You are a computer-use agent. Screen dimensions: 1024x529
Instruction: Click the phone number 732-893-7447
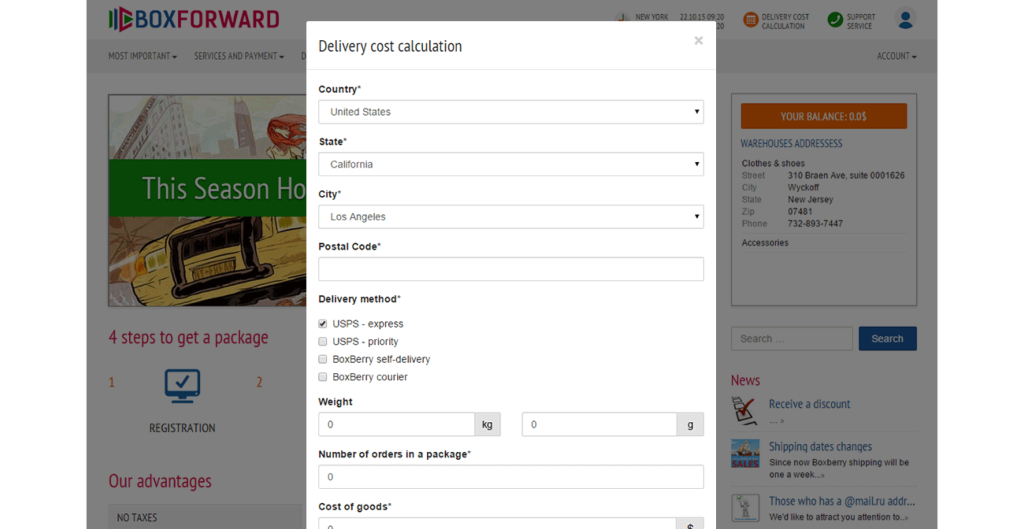(x=815, y=223)
